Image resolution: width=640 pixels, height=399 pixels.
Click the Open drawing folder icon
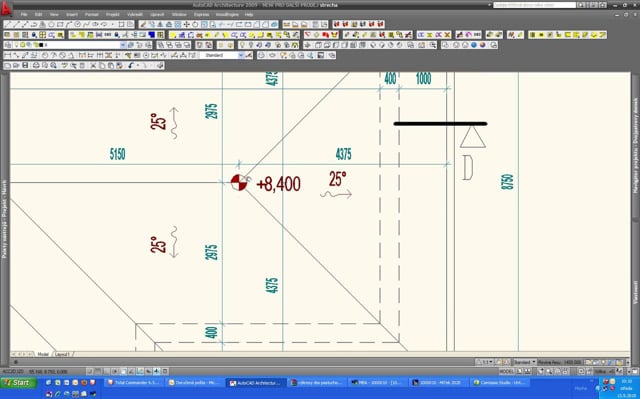(16, 65)
